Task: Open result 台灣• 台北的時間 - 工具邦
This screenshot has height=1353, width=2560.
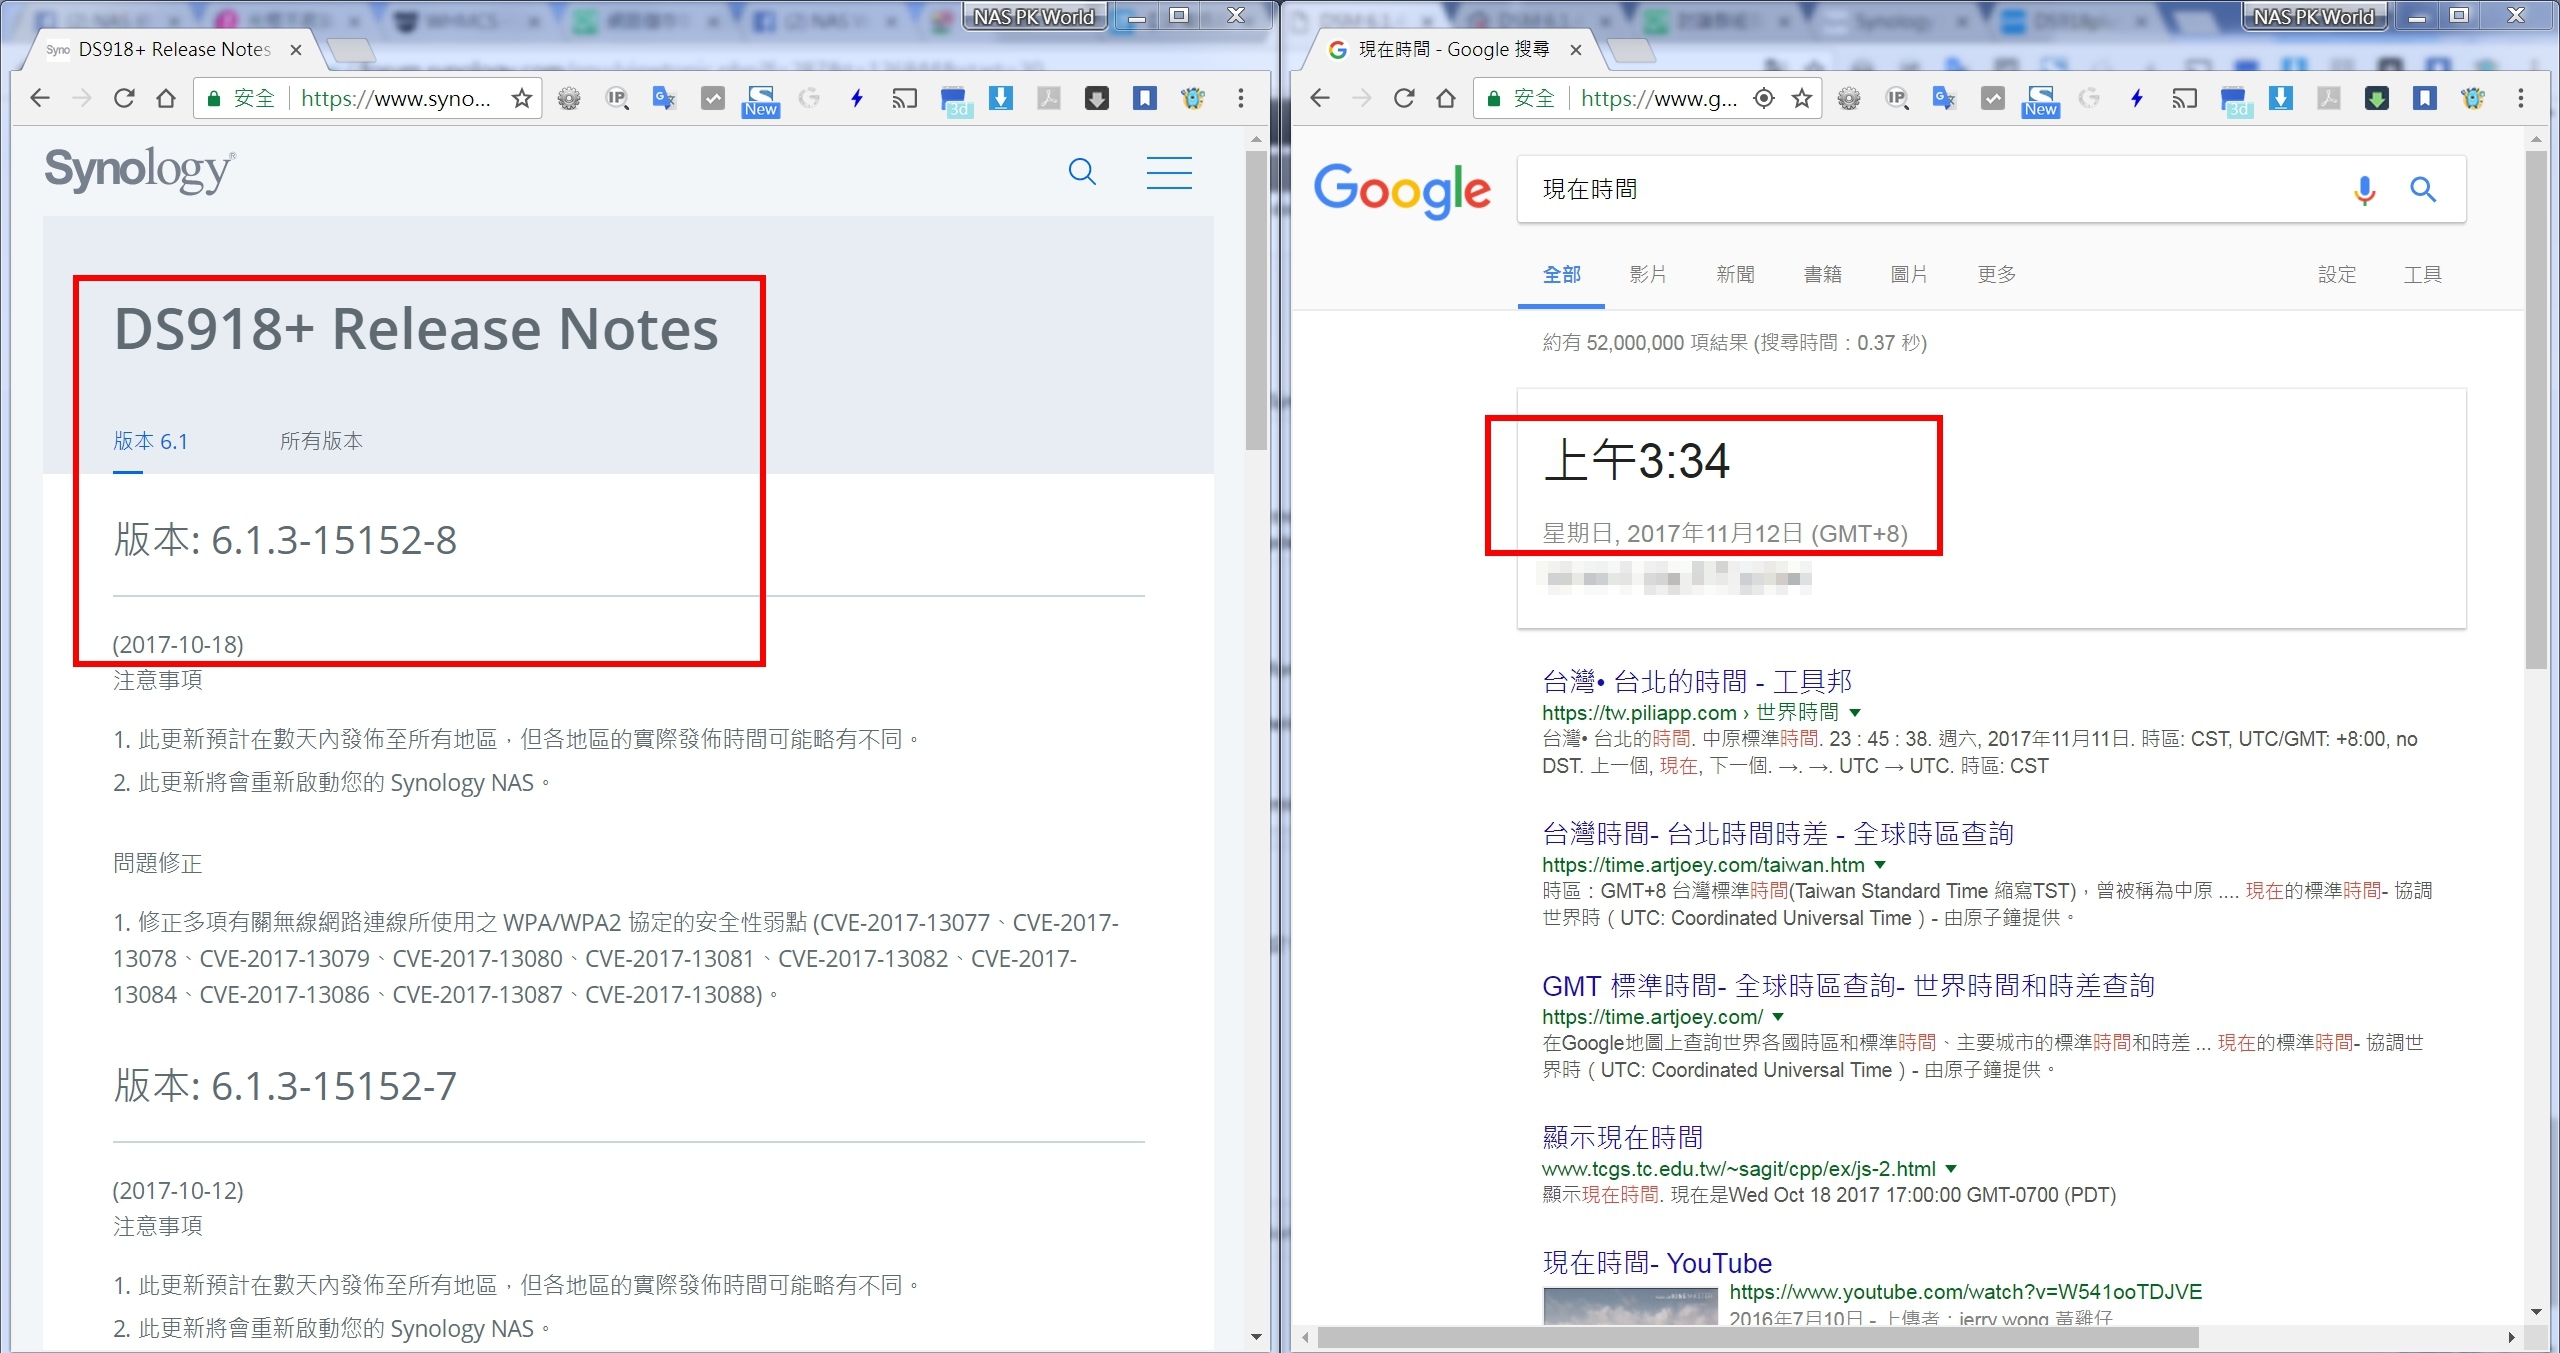Action: (x=1697, y=682)
